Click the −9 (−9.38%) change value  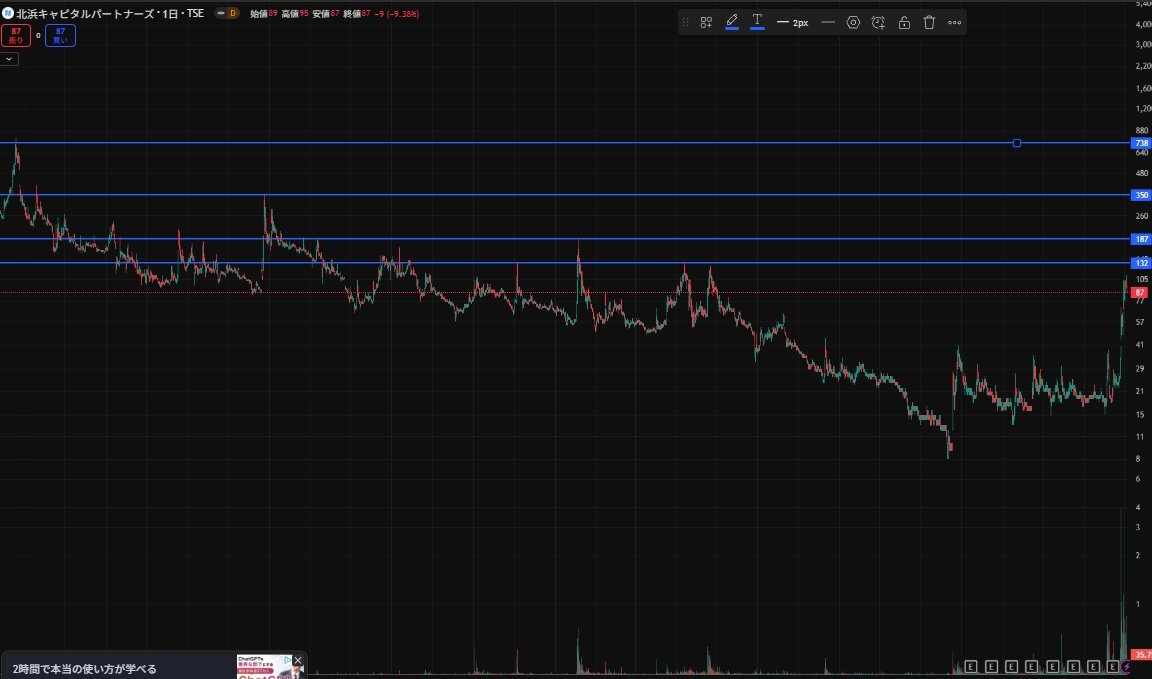click(x=397, y=14)
